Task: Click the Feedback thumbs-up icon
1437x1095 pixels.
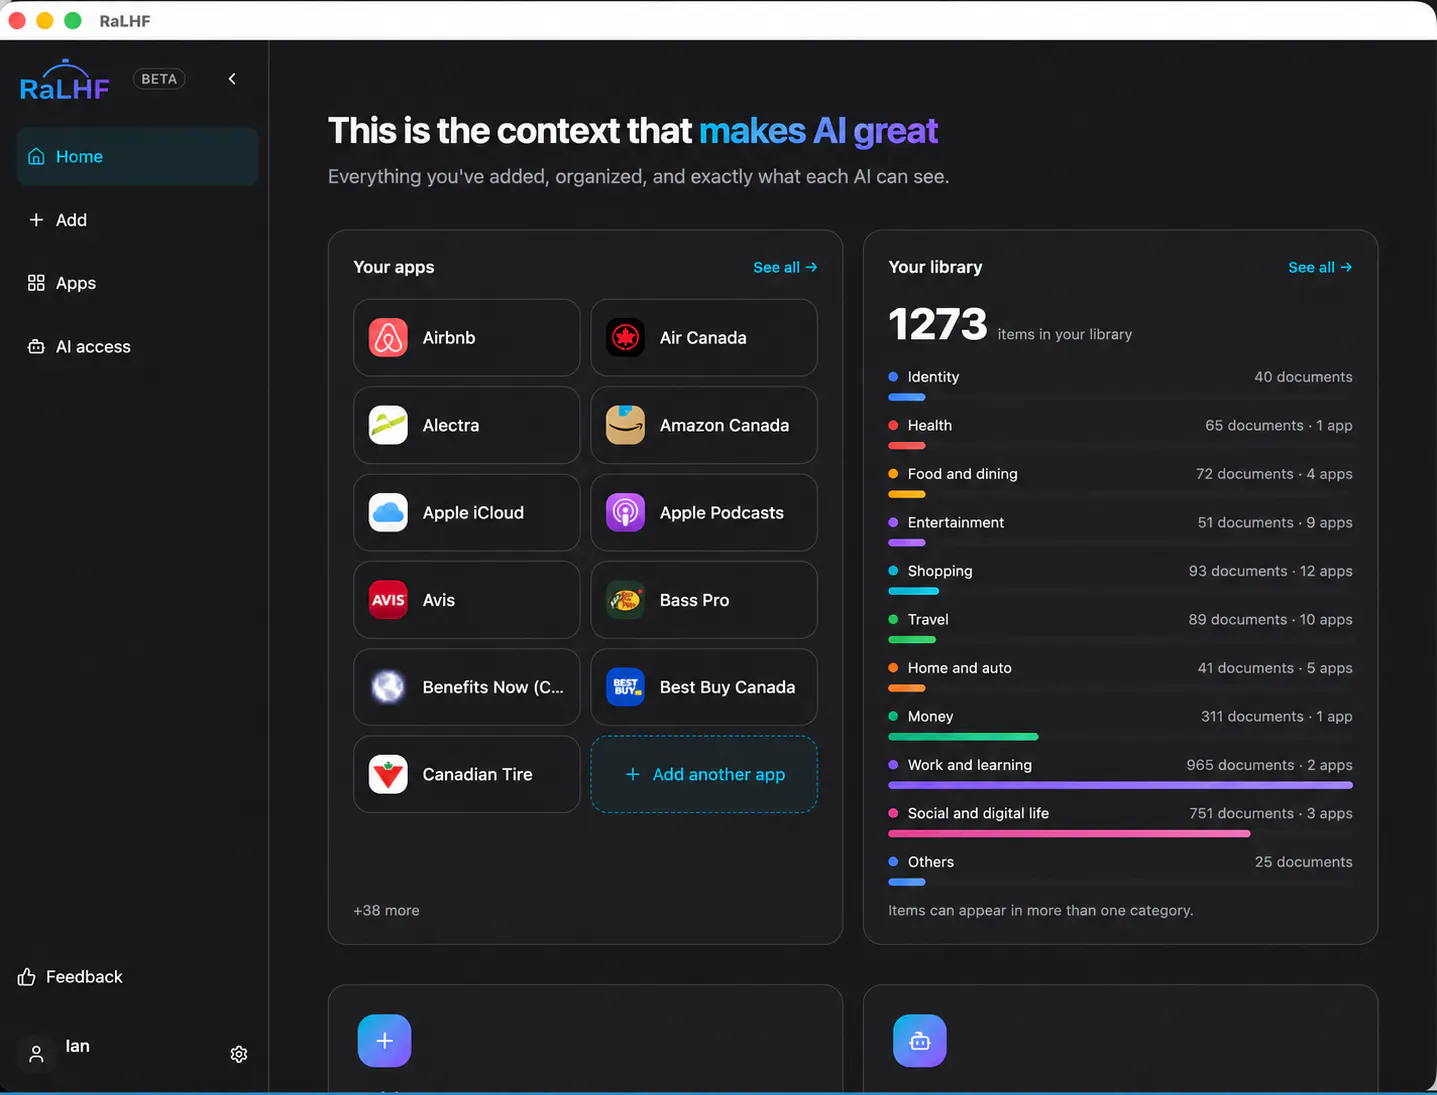Action: pos(27,977)
